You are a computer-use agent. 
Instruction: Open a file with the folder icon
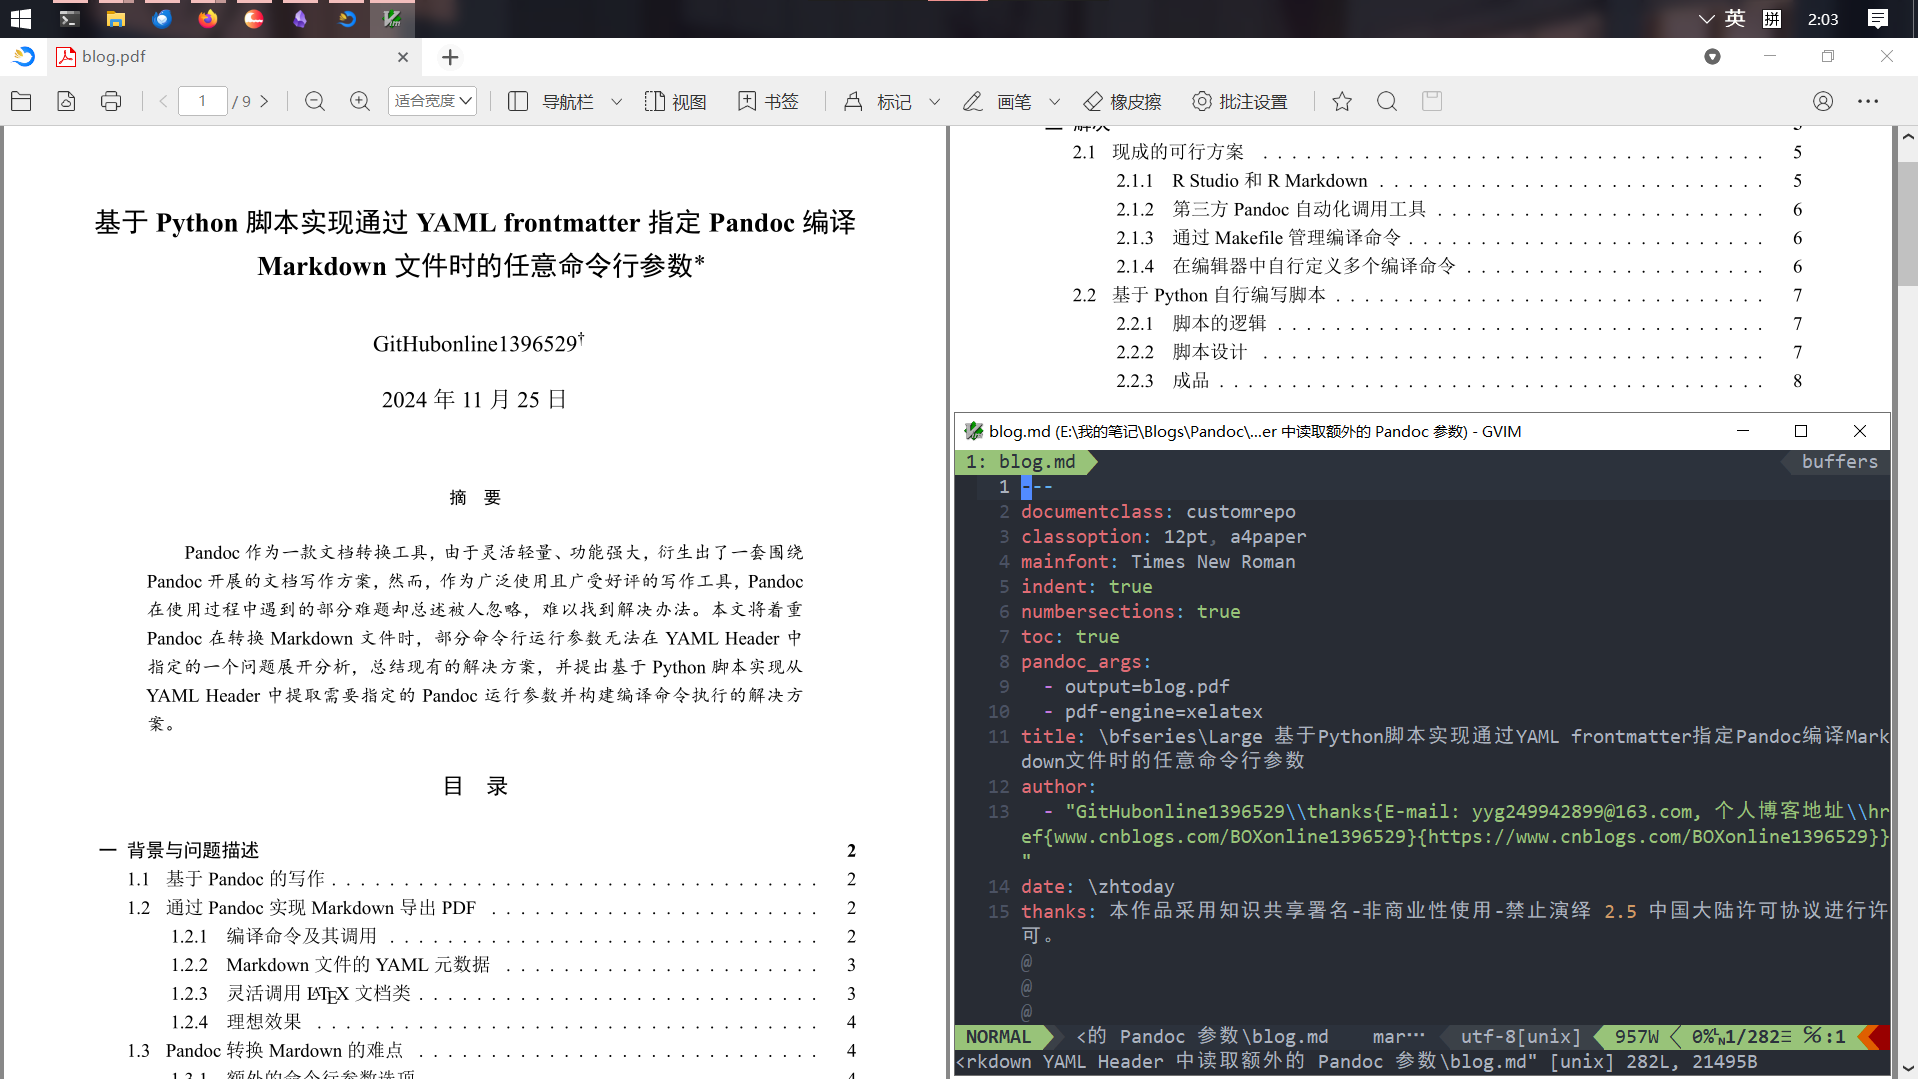tap(21, 101)
